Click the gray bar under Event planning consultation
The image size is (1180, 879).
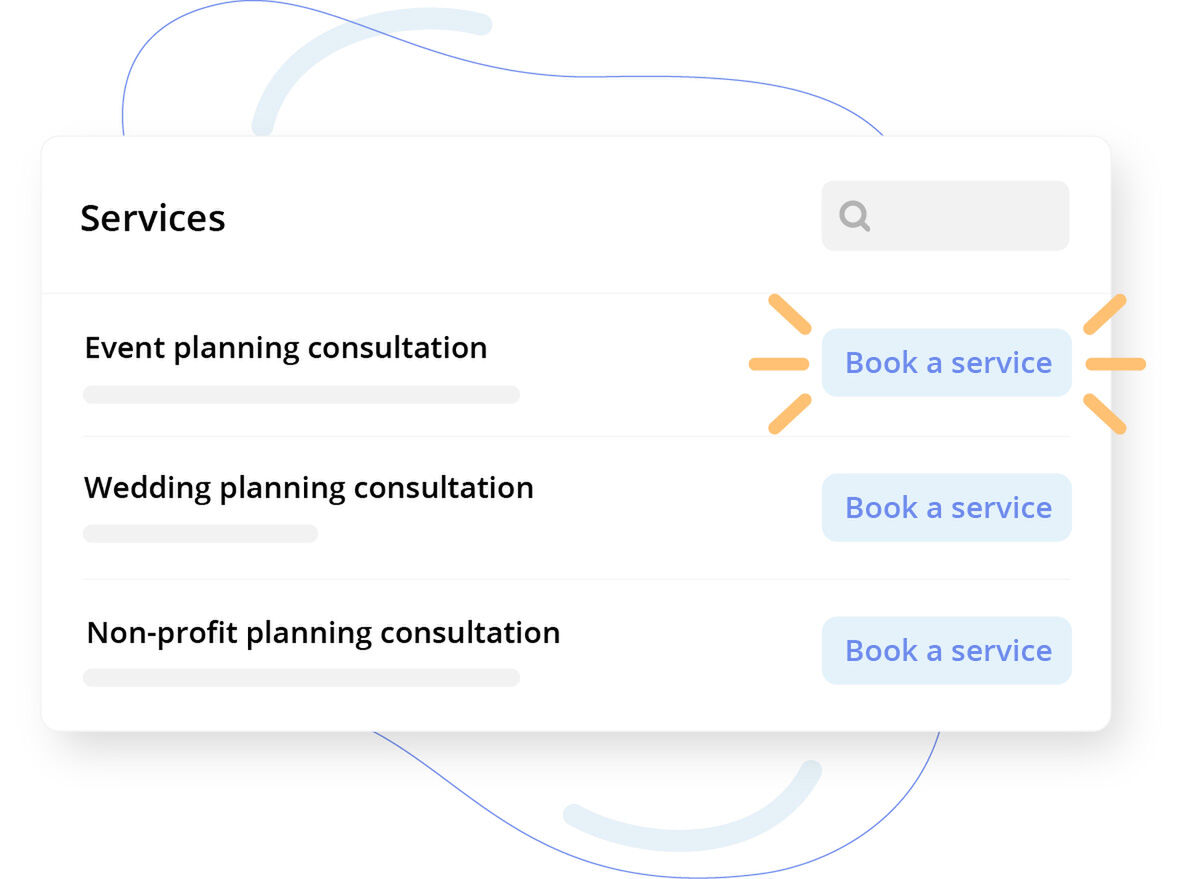(301, 394)
